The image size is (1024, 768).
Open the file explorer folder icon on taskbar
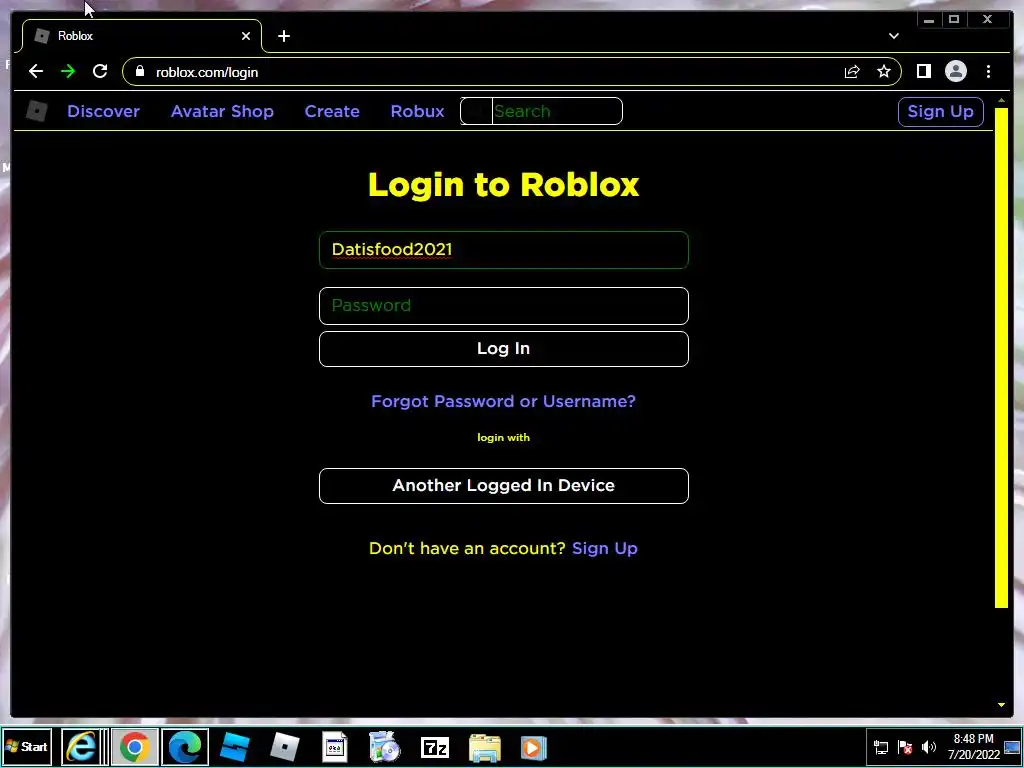(x=485, y=748)
